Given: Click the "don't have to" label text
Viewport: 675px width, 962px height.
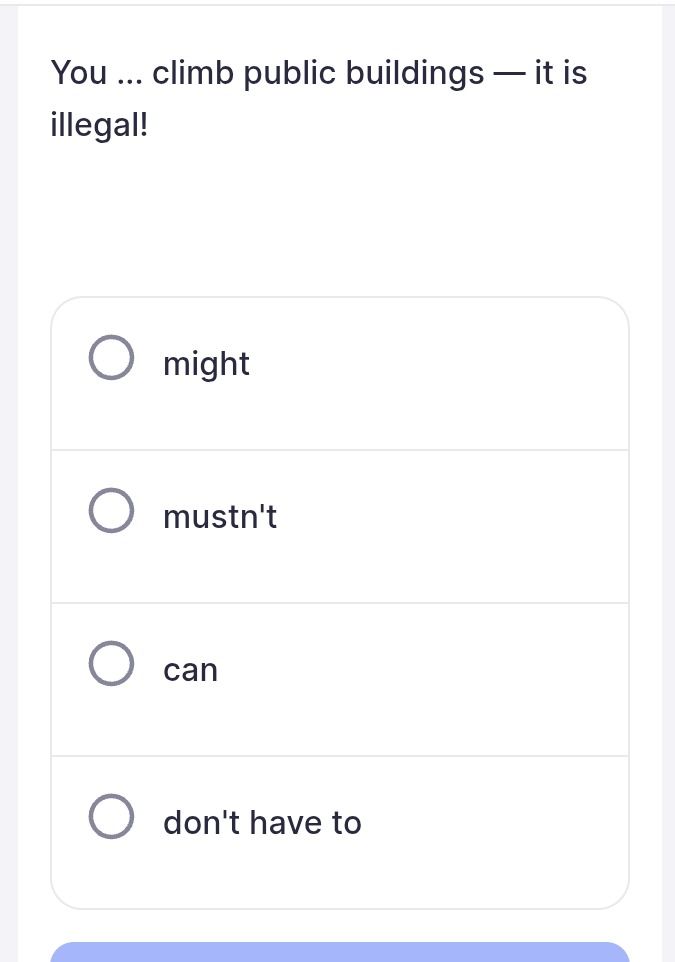Looking at the screenshot, I should tap(262, 823).
